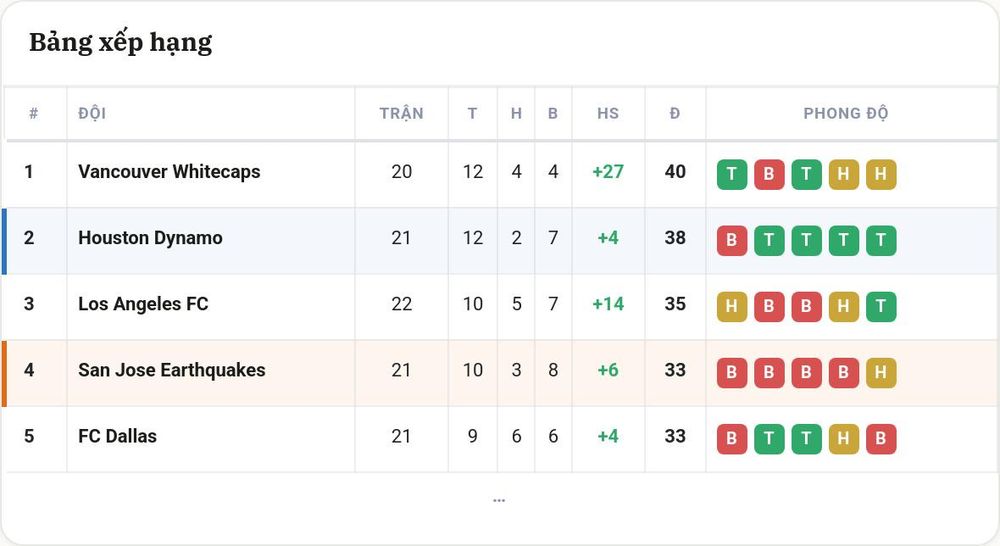Click Los Angeles FC's first yellow H badge
Viewport: 1000px width, 546px height.
tap(732, 306)
